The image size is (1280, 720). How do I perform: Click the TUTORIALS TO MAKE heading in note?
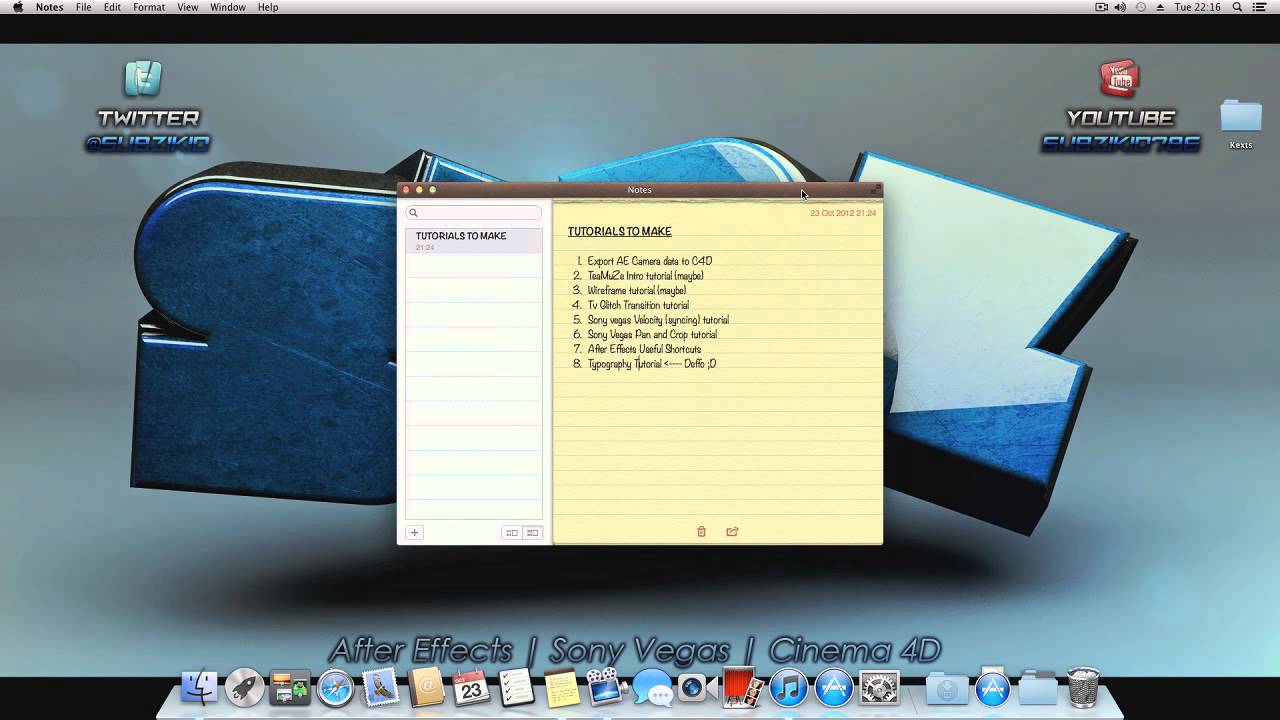(620, 231)
